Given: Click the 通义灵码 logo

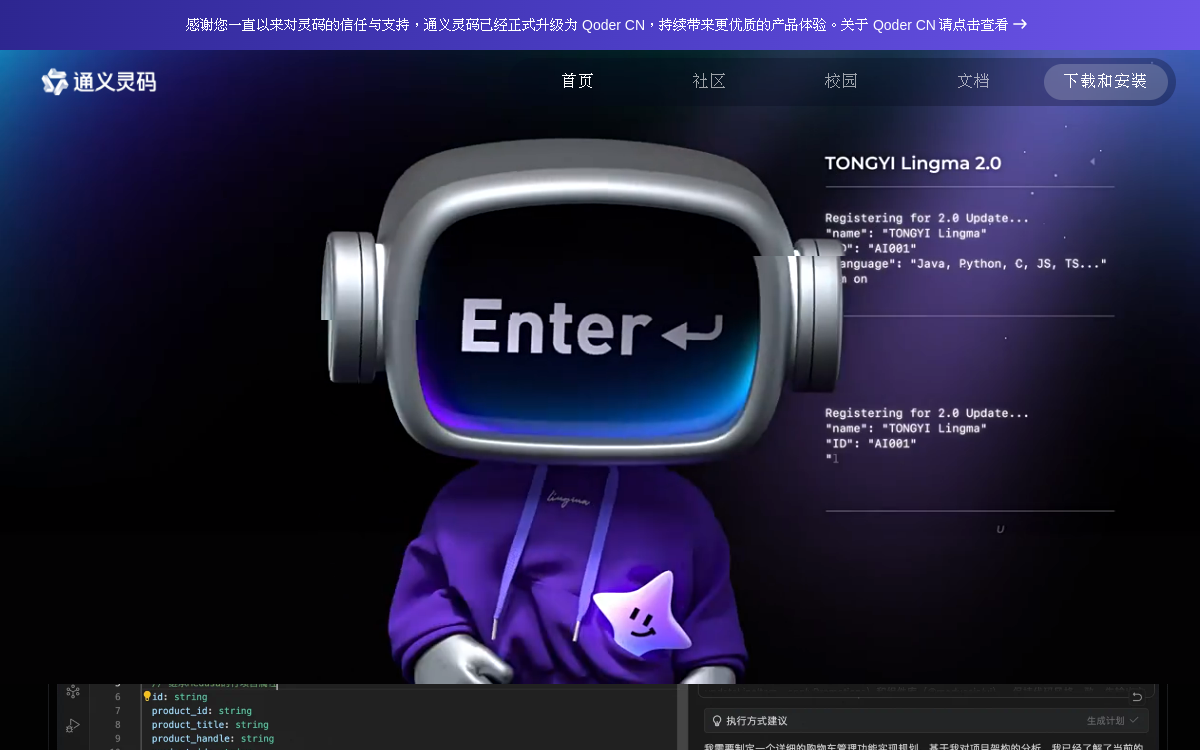Looking at the screenshot, I should coord(99,81).
